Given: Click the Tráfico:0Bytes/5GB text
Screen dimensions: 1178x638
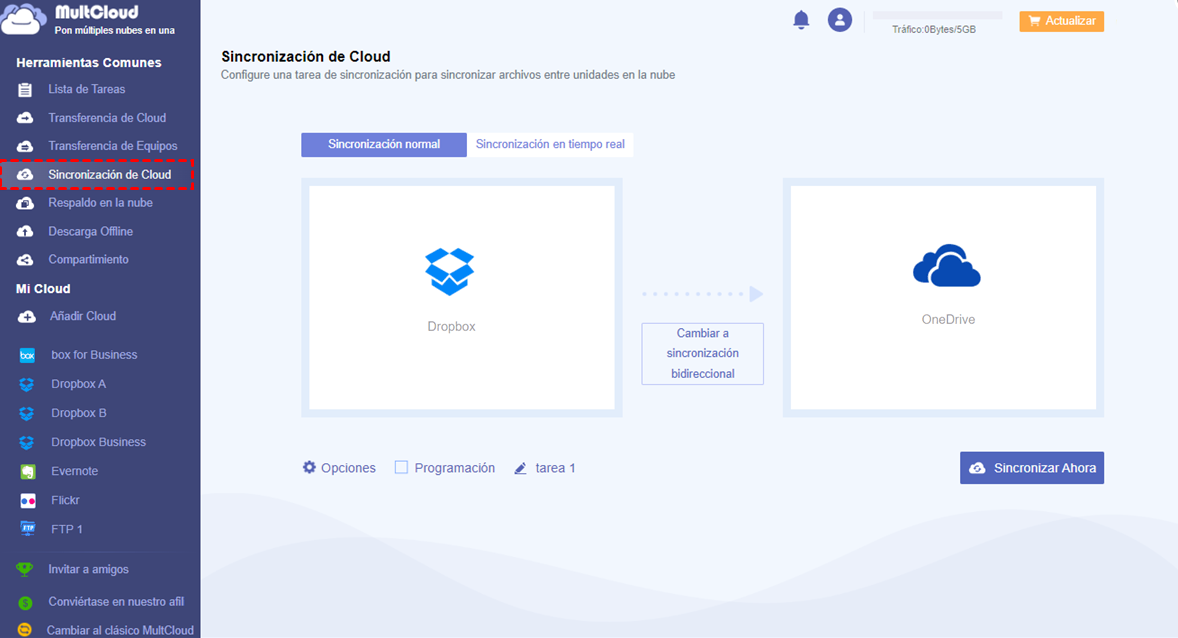Looking at the screenshot, I should (934, 29).
